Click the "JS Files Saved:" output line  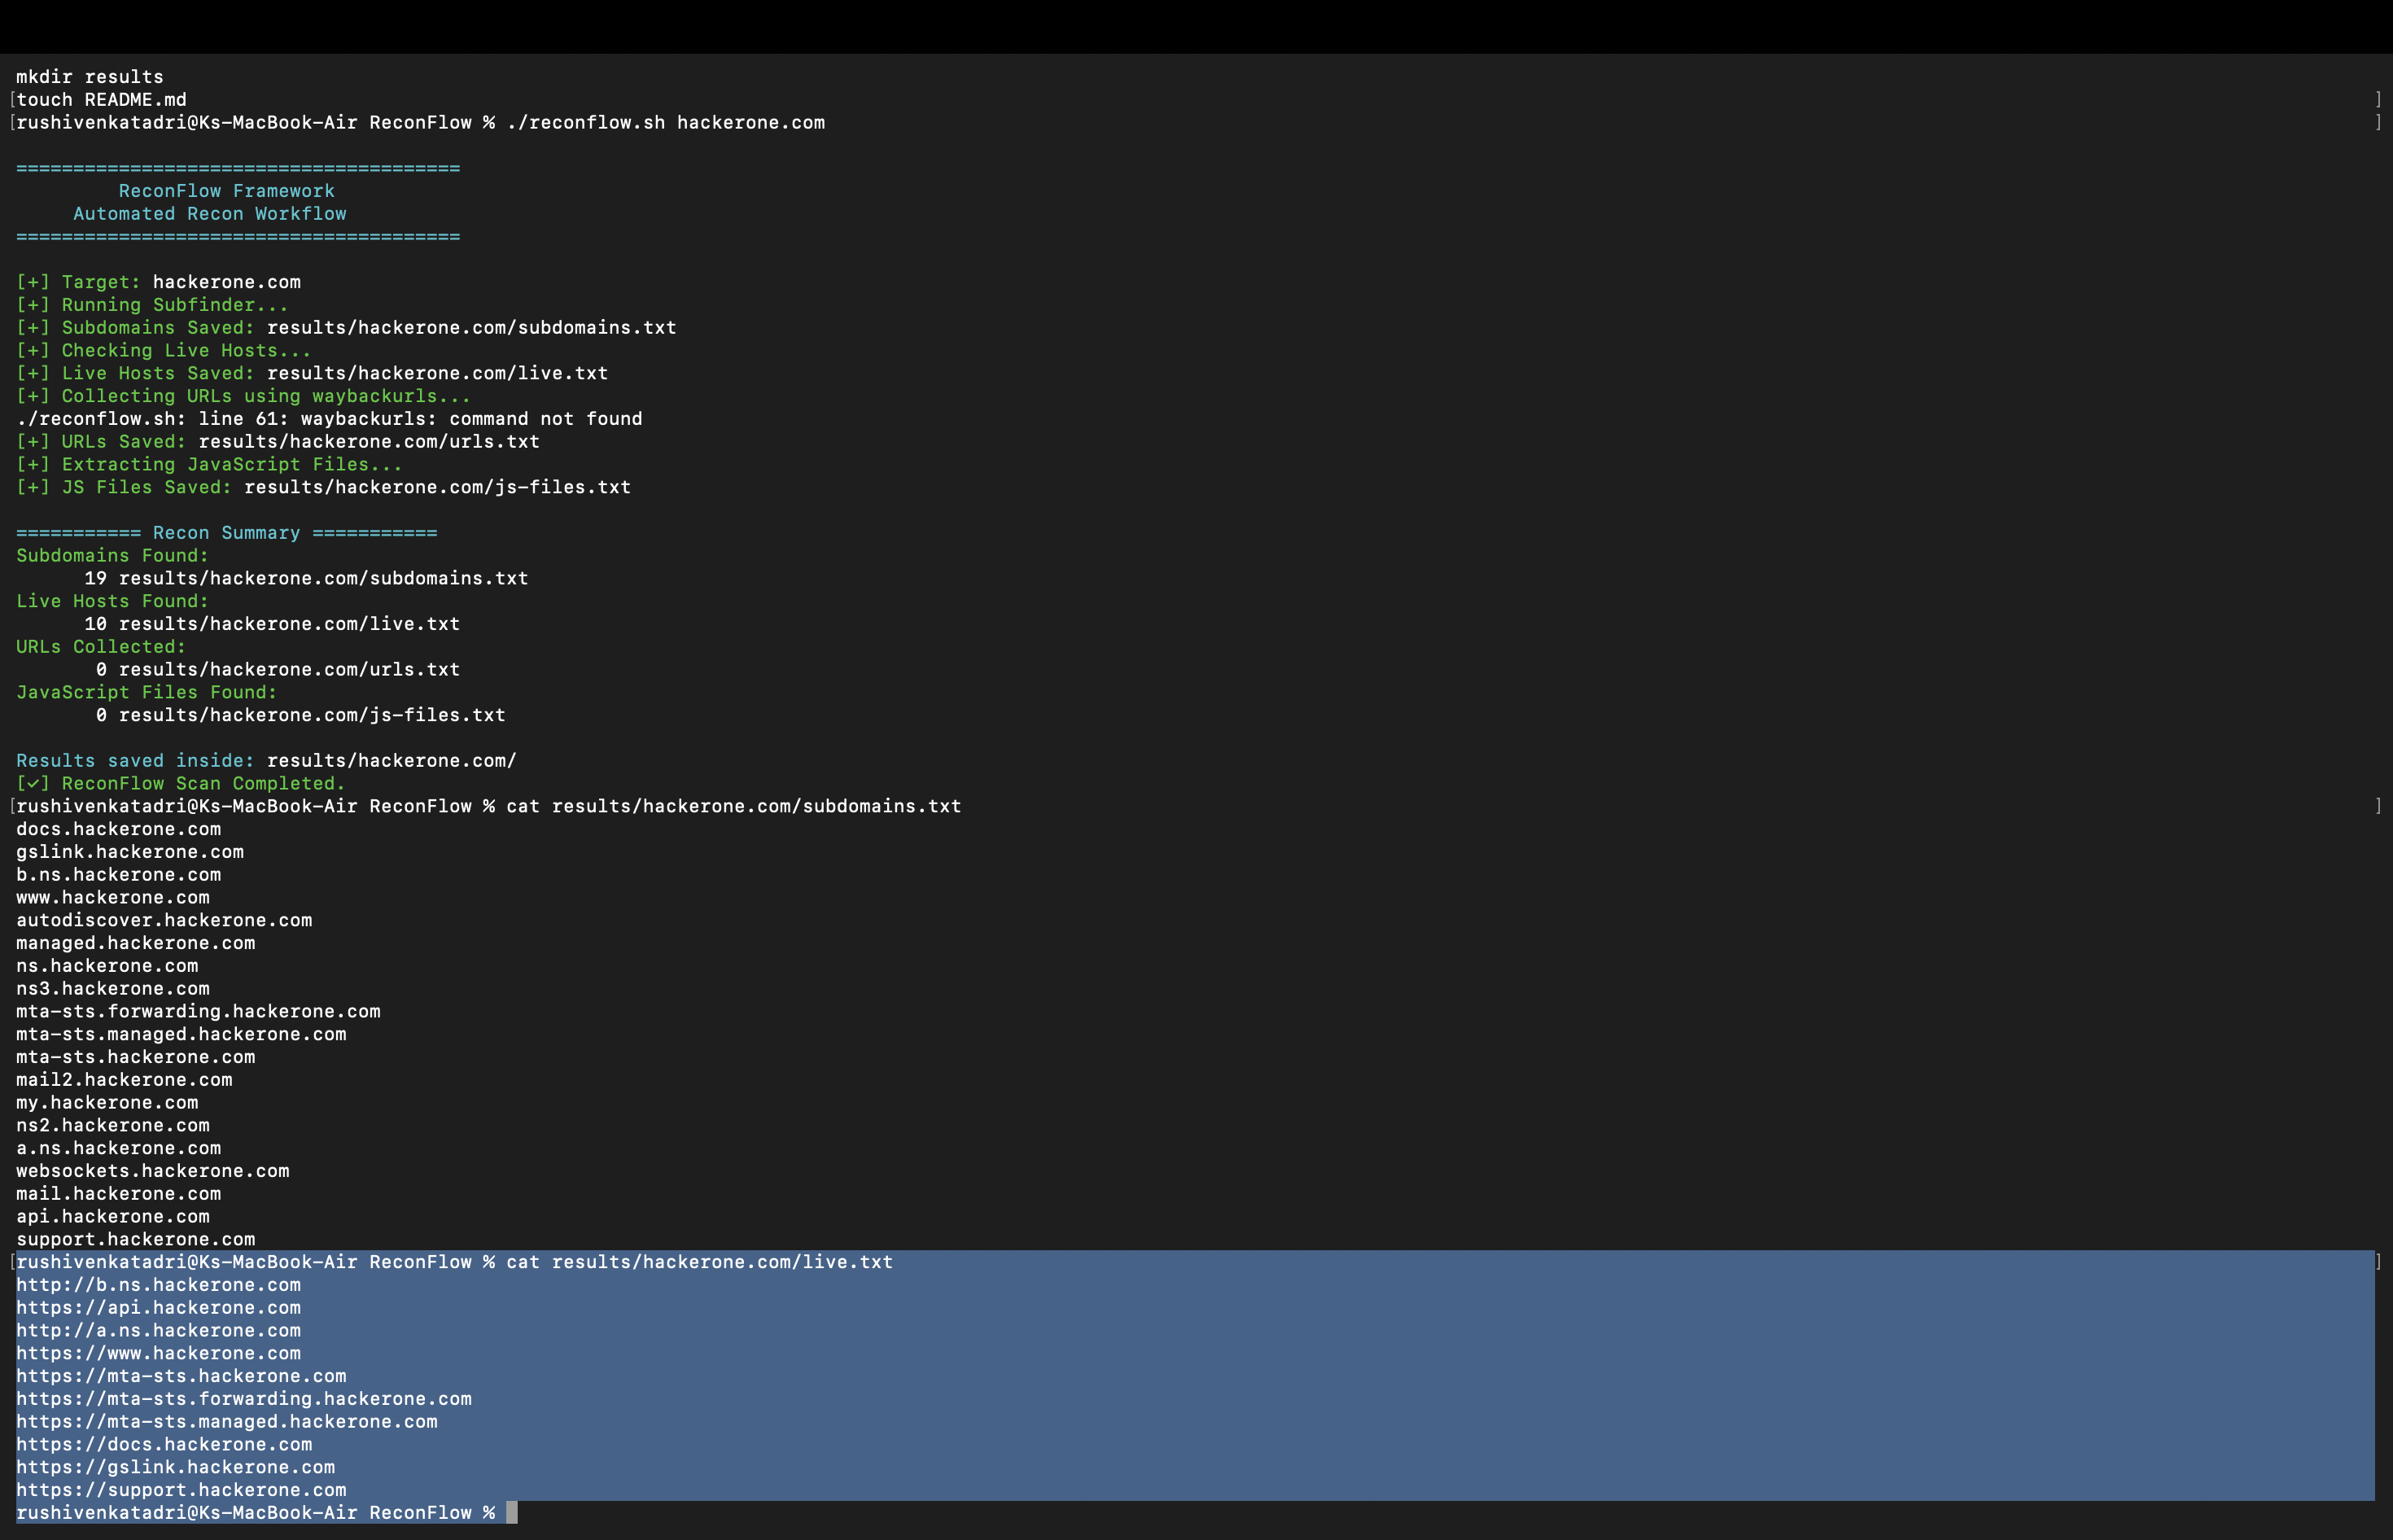tap(323, 488)
